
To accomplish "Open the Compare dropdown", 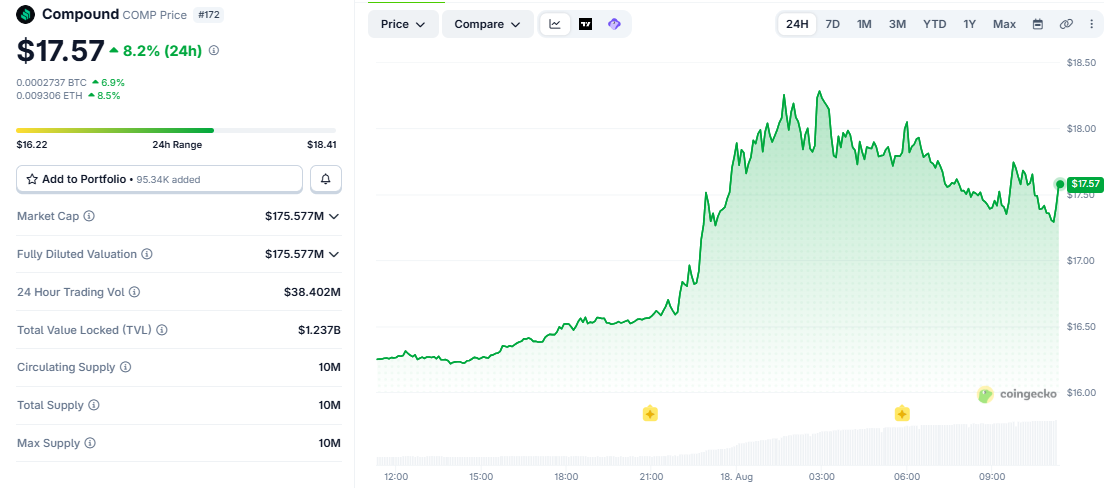I will (x=488, y=24).
